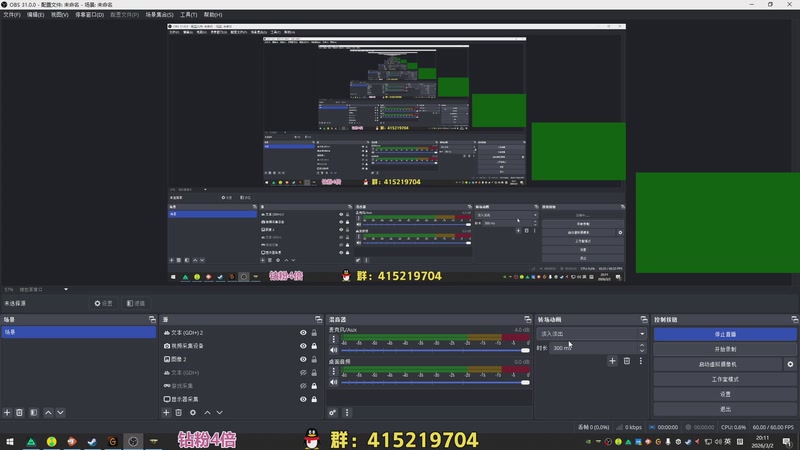Open source properties gear in Sources panel
This screenshot has height=450, width=800.
pos(193,412)
